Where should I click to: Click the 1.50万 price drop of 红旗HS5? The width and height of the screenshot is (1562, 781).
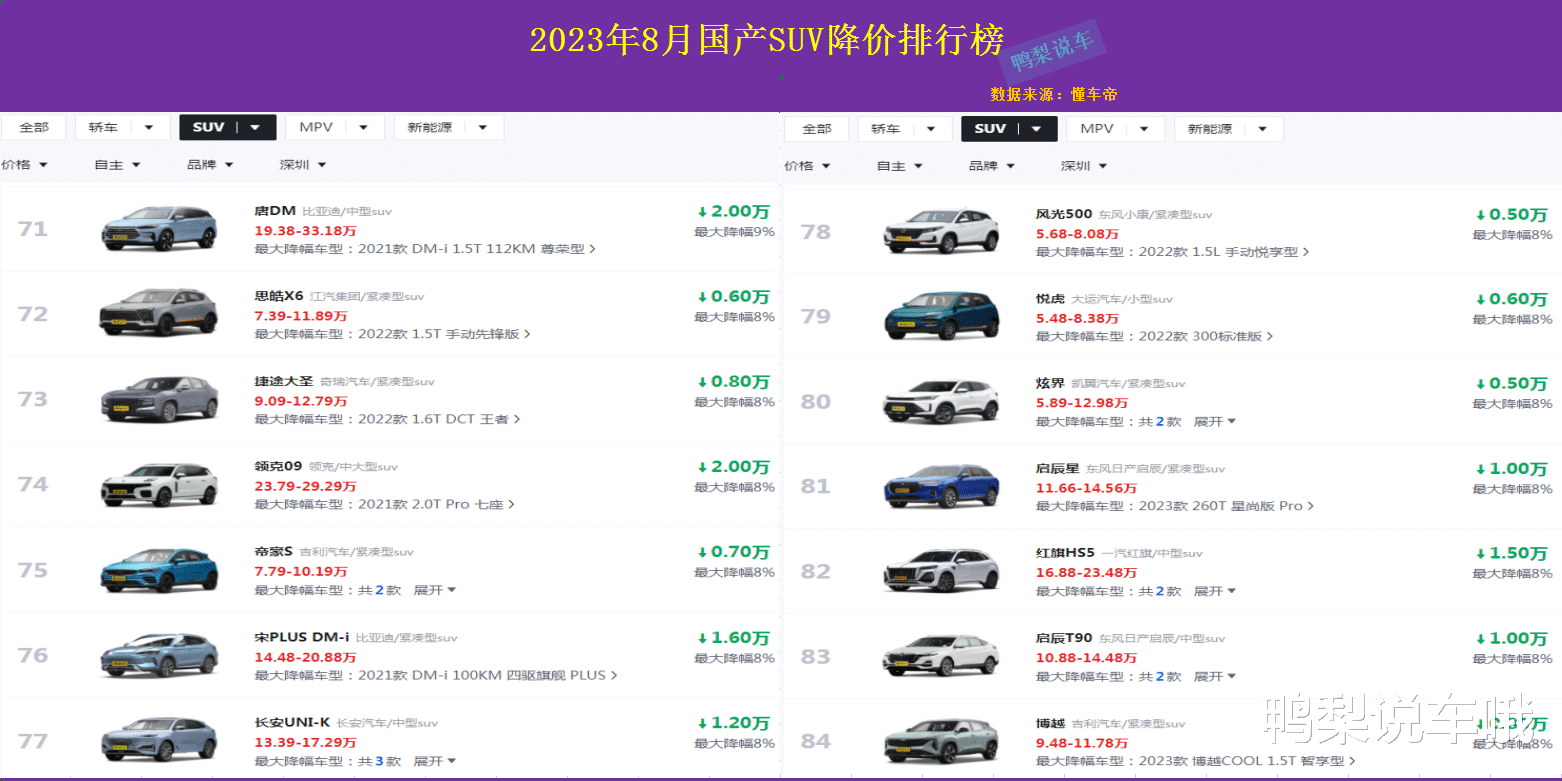(1512, 553)
